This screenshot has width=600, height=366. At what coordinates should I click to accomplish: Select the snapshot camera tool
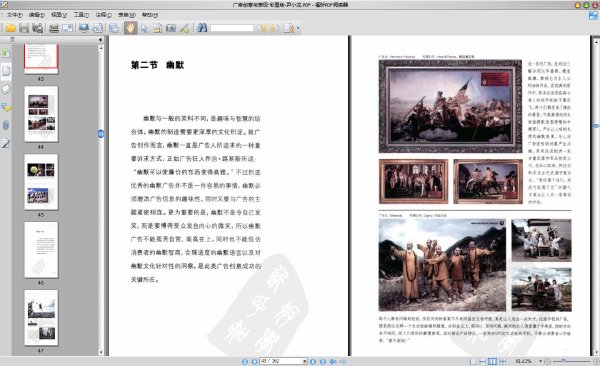(x=171, y=28)
